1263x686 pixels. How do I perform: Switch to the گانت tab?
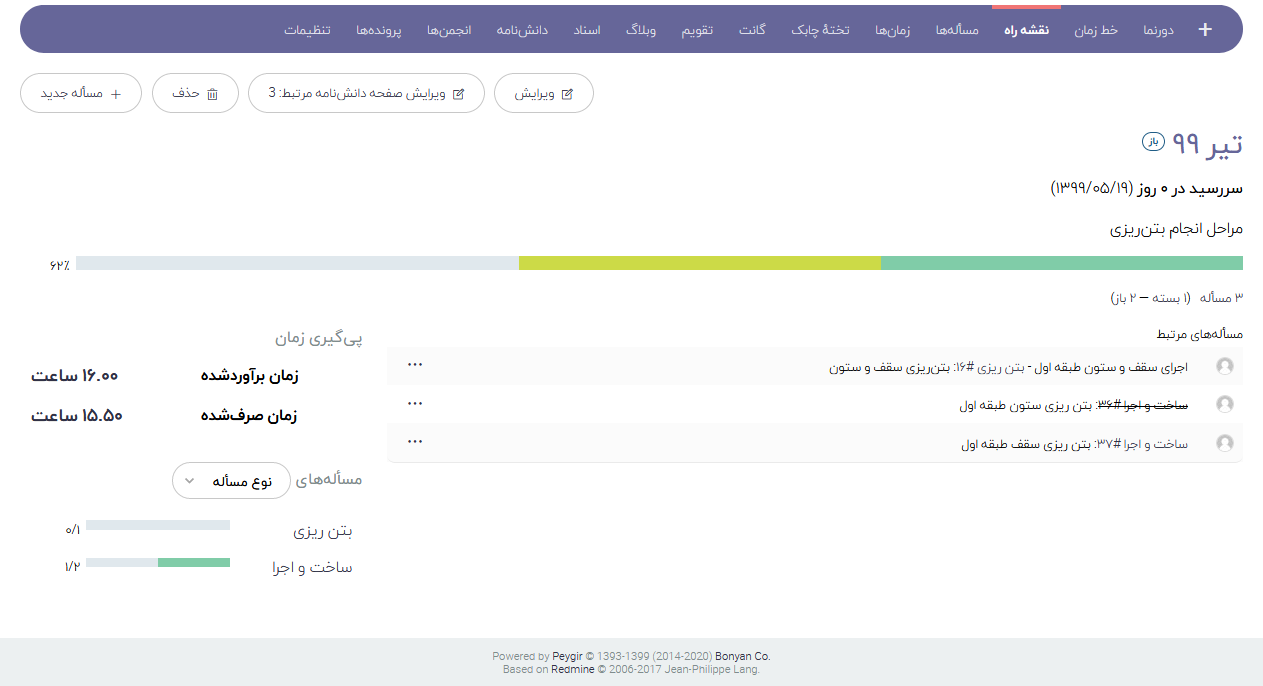[752, 30]
